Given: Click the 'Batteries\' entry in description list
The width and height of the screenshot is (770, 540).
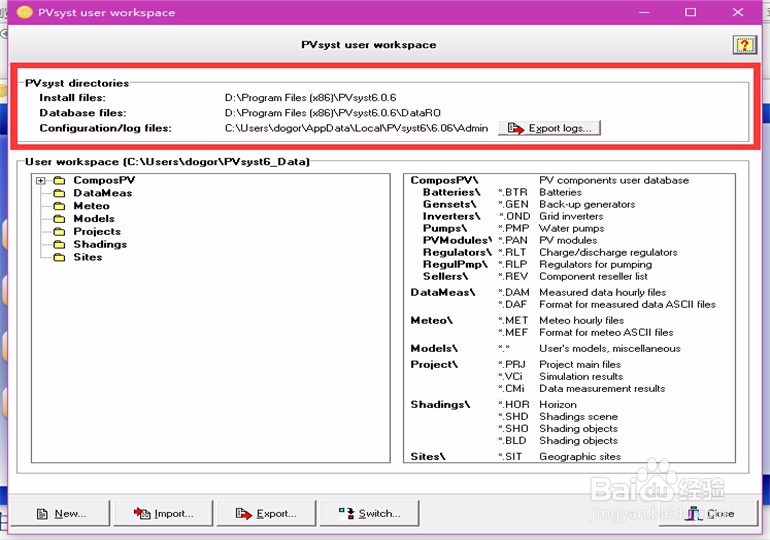Looking at the screenshot, I should point(451,192).
